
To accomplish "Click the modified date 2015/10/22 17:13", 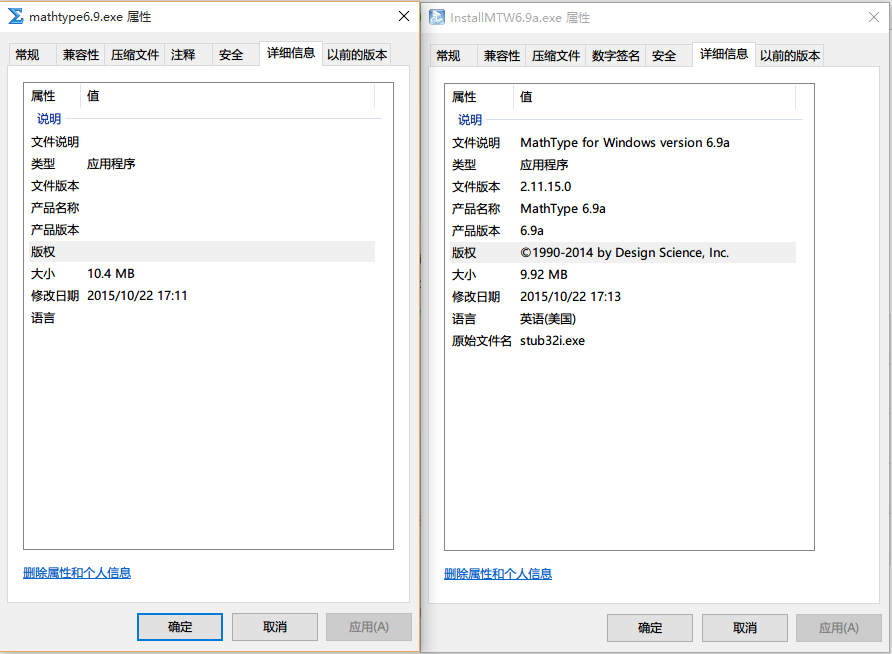I will (571, 297).
